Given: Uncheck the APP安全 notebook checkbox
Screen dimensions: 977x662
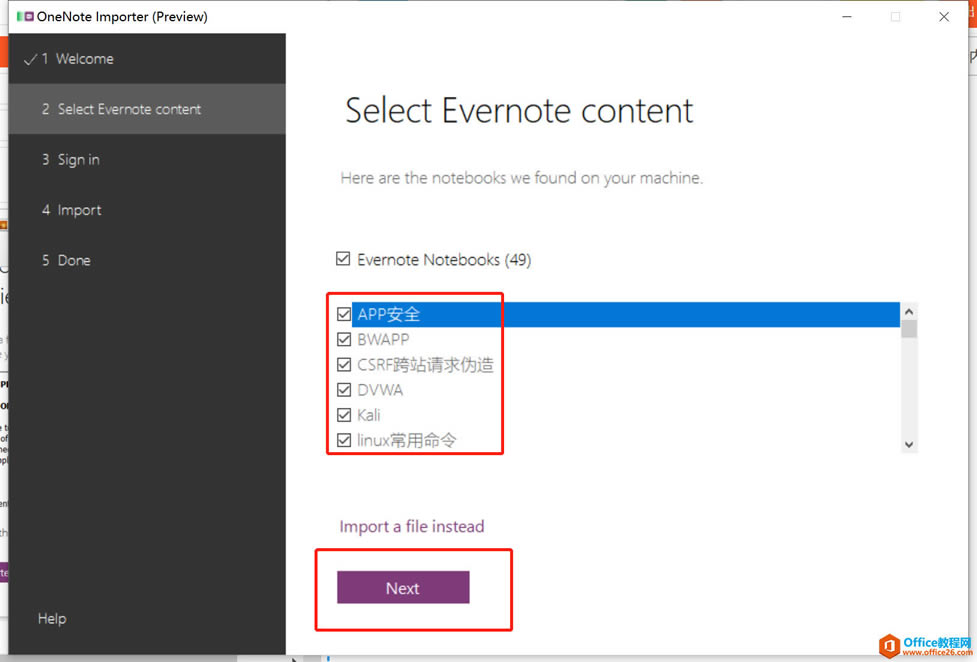Looking at the screenshot, I should 344,313.
